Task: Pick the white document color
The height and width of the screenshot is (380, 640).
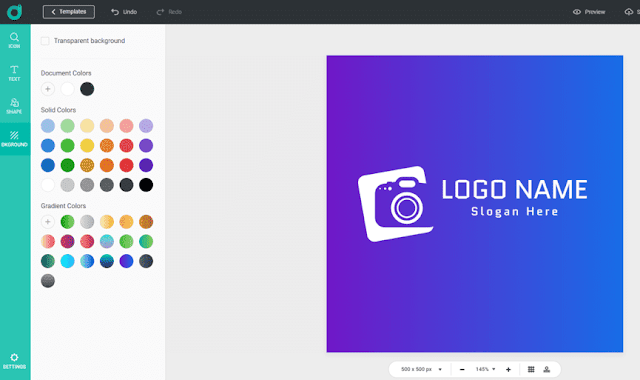Action: (x=67, y=89)
